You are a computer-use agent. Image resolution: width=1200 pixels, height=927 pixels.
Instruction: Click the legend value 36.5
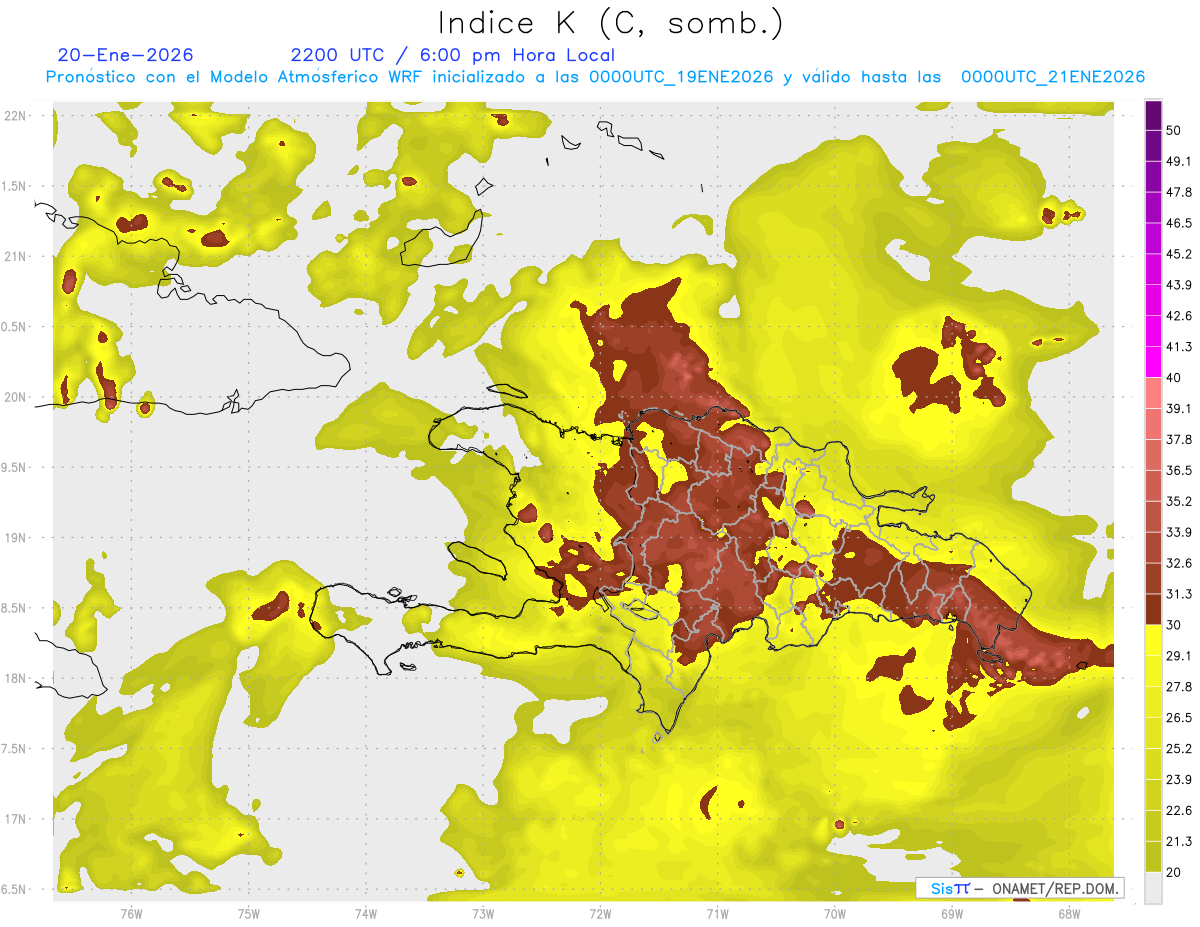(x=1179, y=470)
